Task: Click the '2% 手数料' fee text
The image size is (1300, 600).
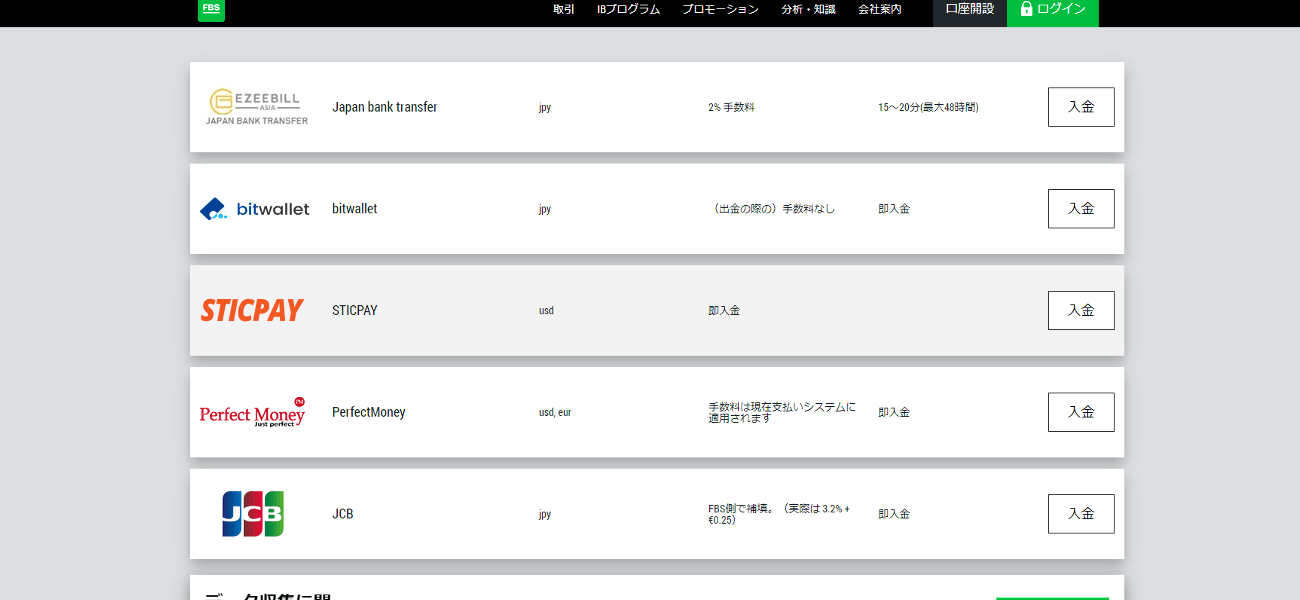Action: [x=731, y=107]
